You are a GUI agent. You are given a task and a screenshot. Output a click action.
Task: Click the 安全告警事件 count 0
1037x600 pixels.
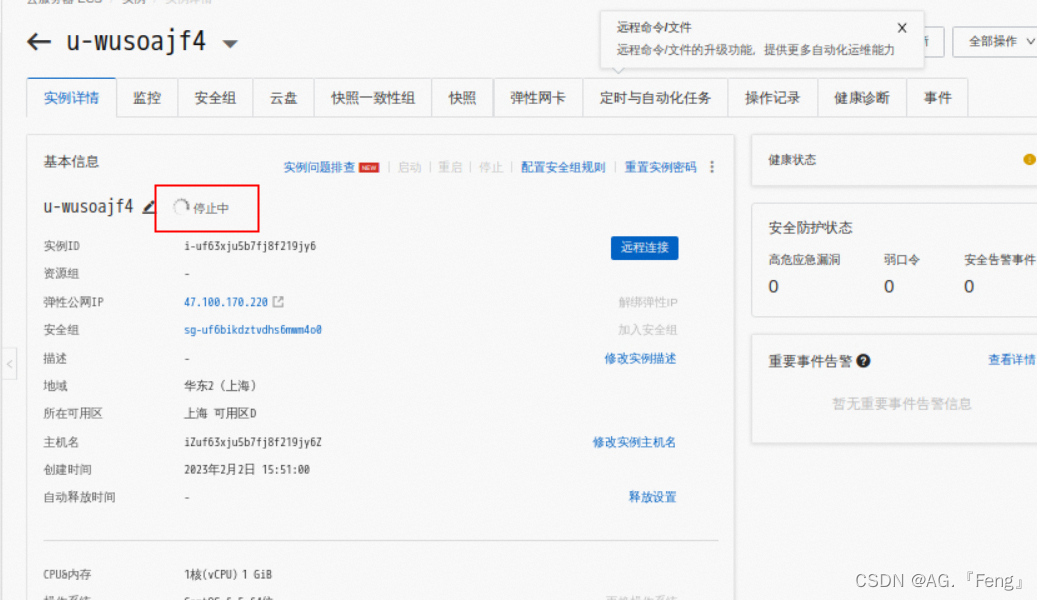point(969,286)
